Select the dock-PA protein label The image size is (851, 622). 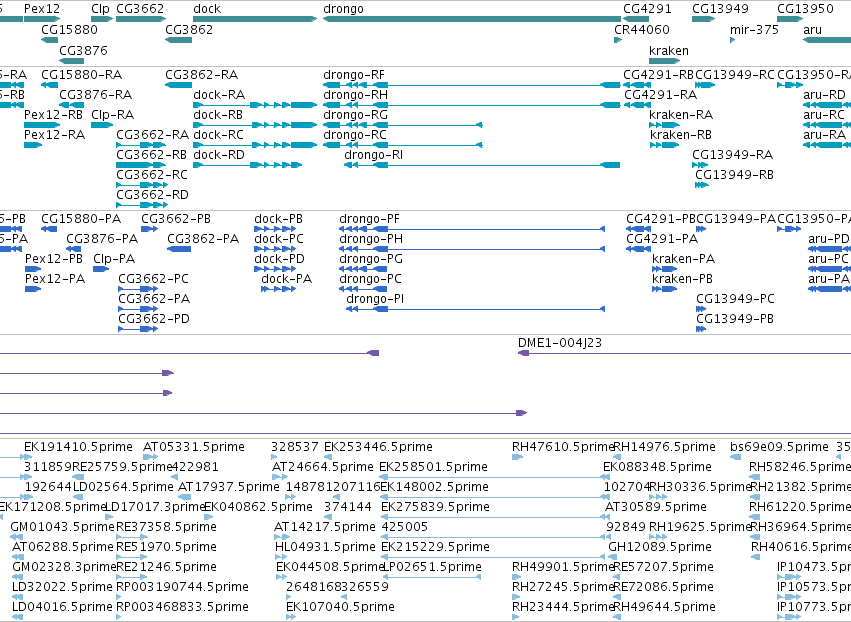[287, 278]
